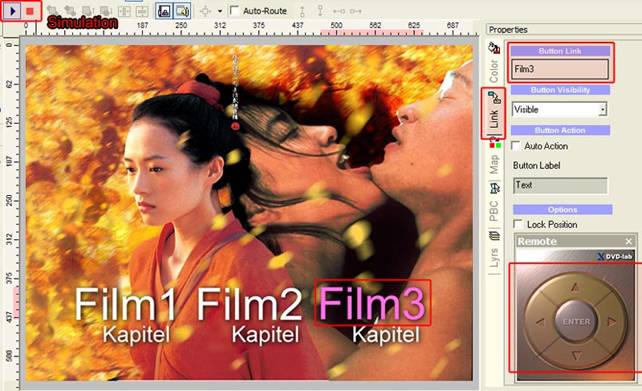Image resolution: width=642 pixels, height=391 pixels.
Task: Click the right arrow on the remote
Action: tap(612, 321)
